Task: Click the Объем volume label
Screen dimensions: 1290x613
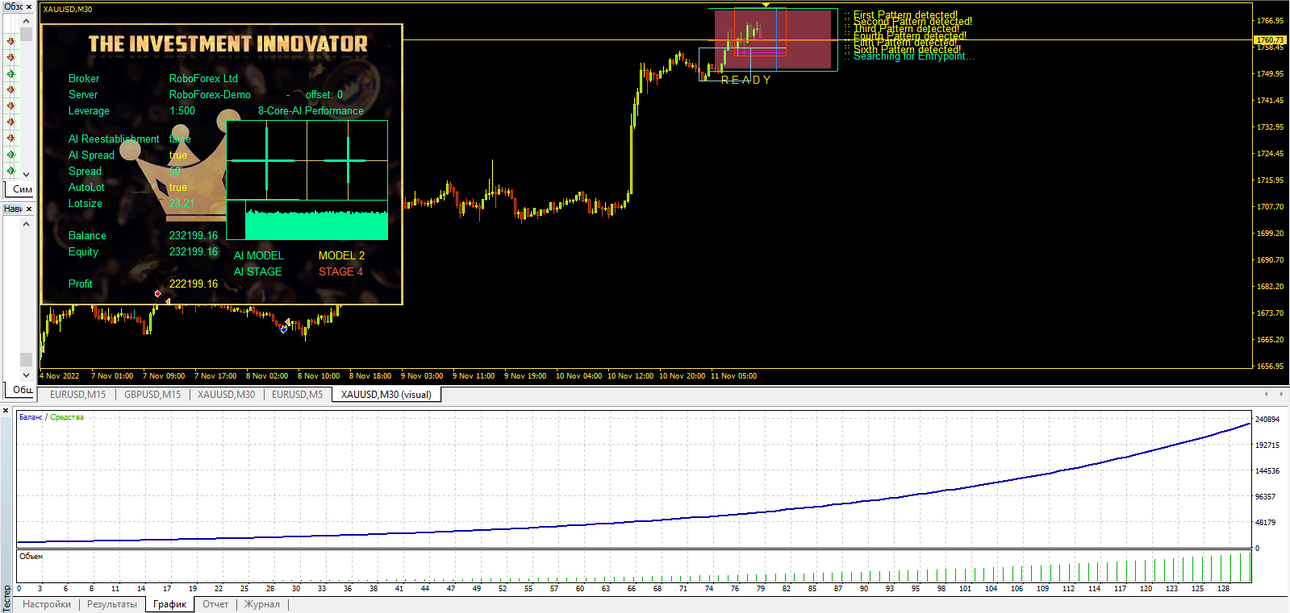Action: (x=30, y=555)
